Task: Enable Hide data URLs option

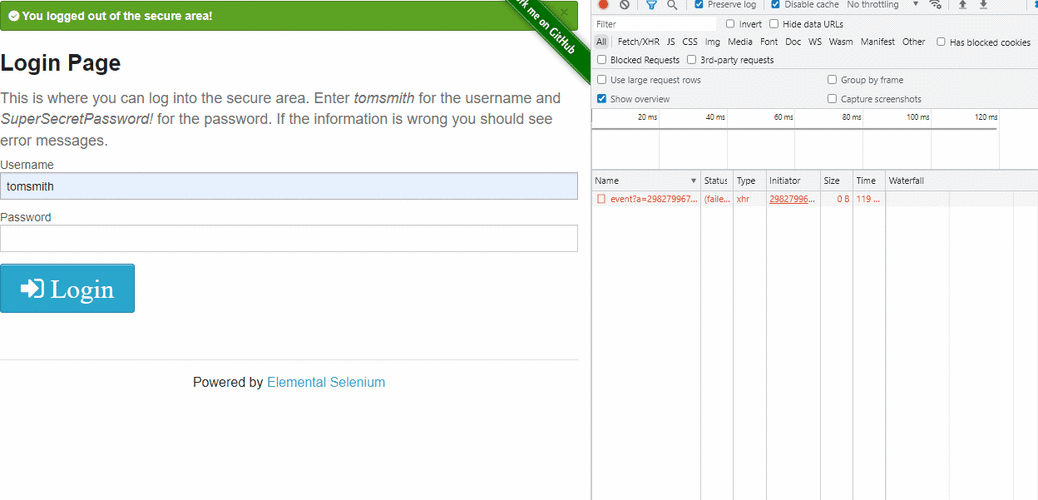Action: click(x=774, y=24)
